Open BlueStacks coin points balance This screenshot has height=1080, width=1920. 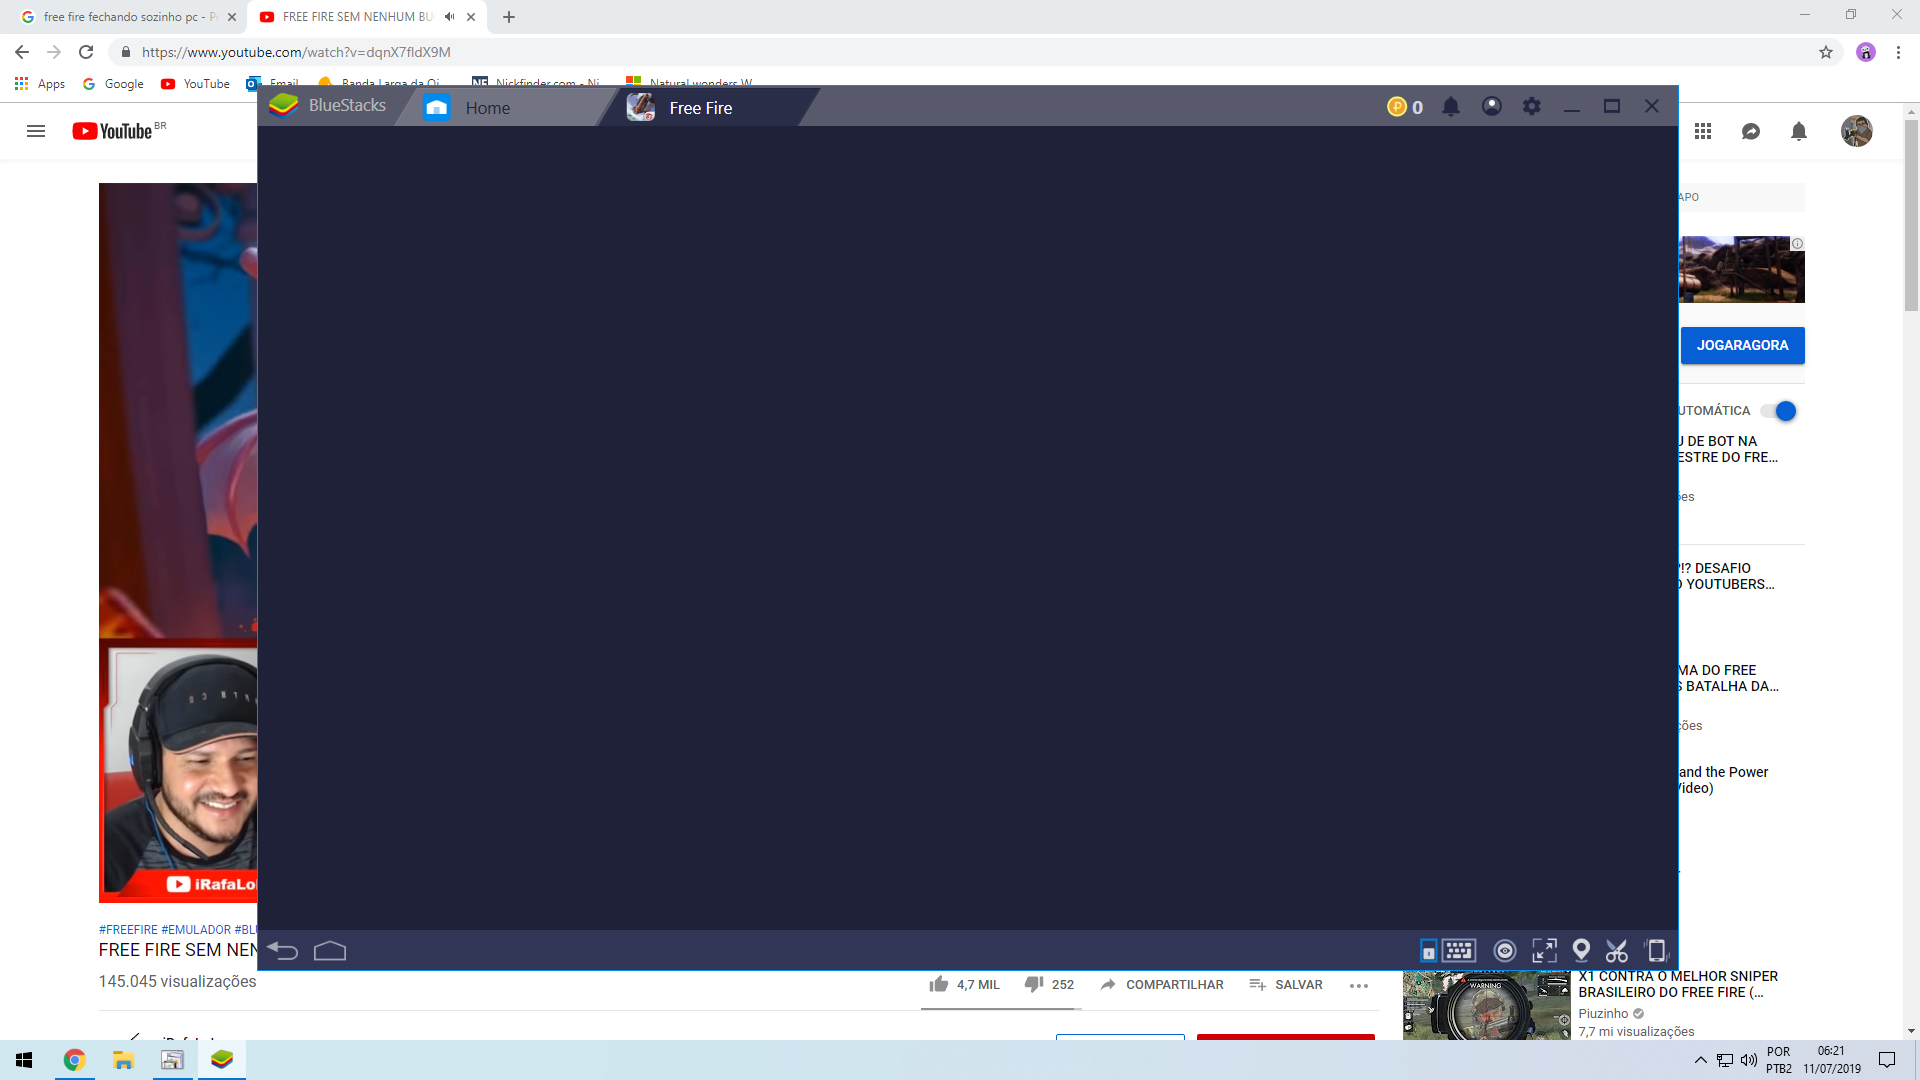(1404, 107)
